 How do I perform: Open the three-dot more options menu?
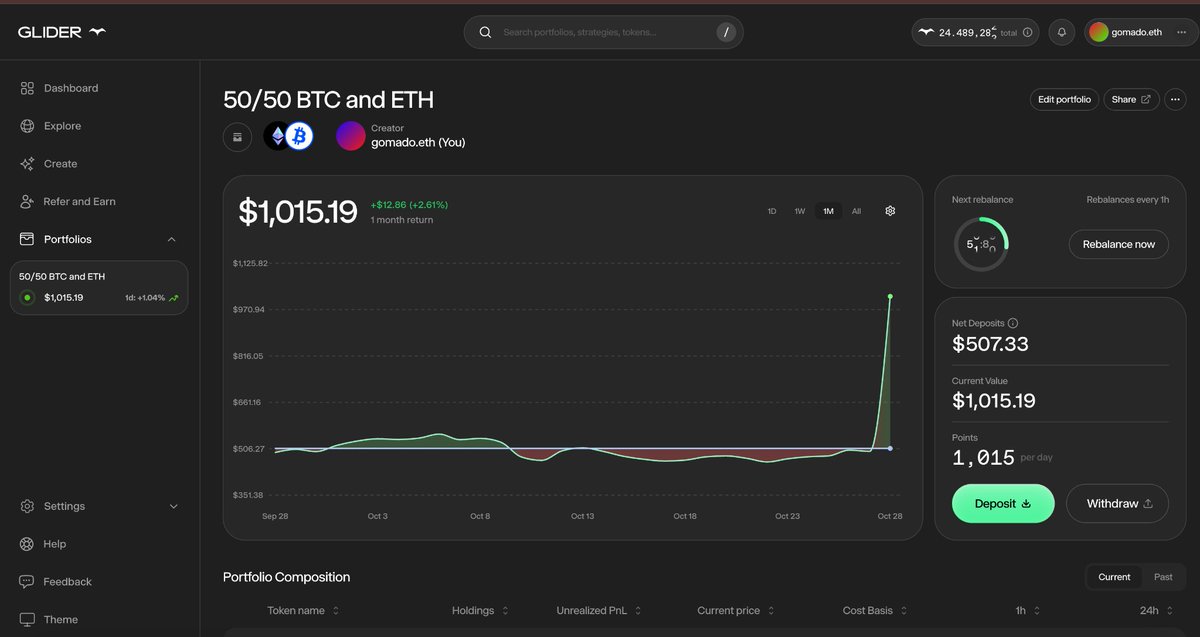point(1175,99)
